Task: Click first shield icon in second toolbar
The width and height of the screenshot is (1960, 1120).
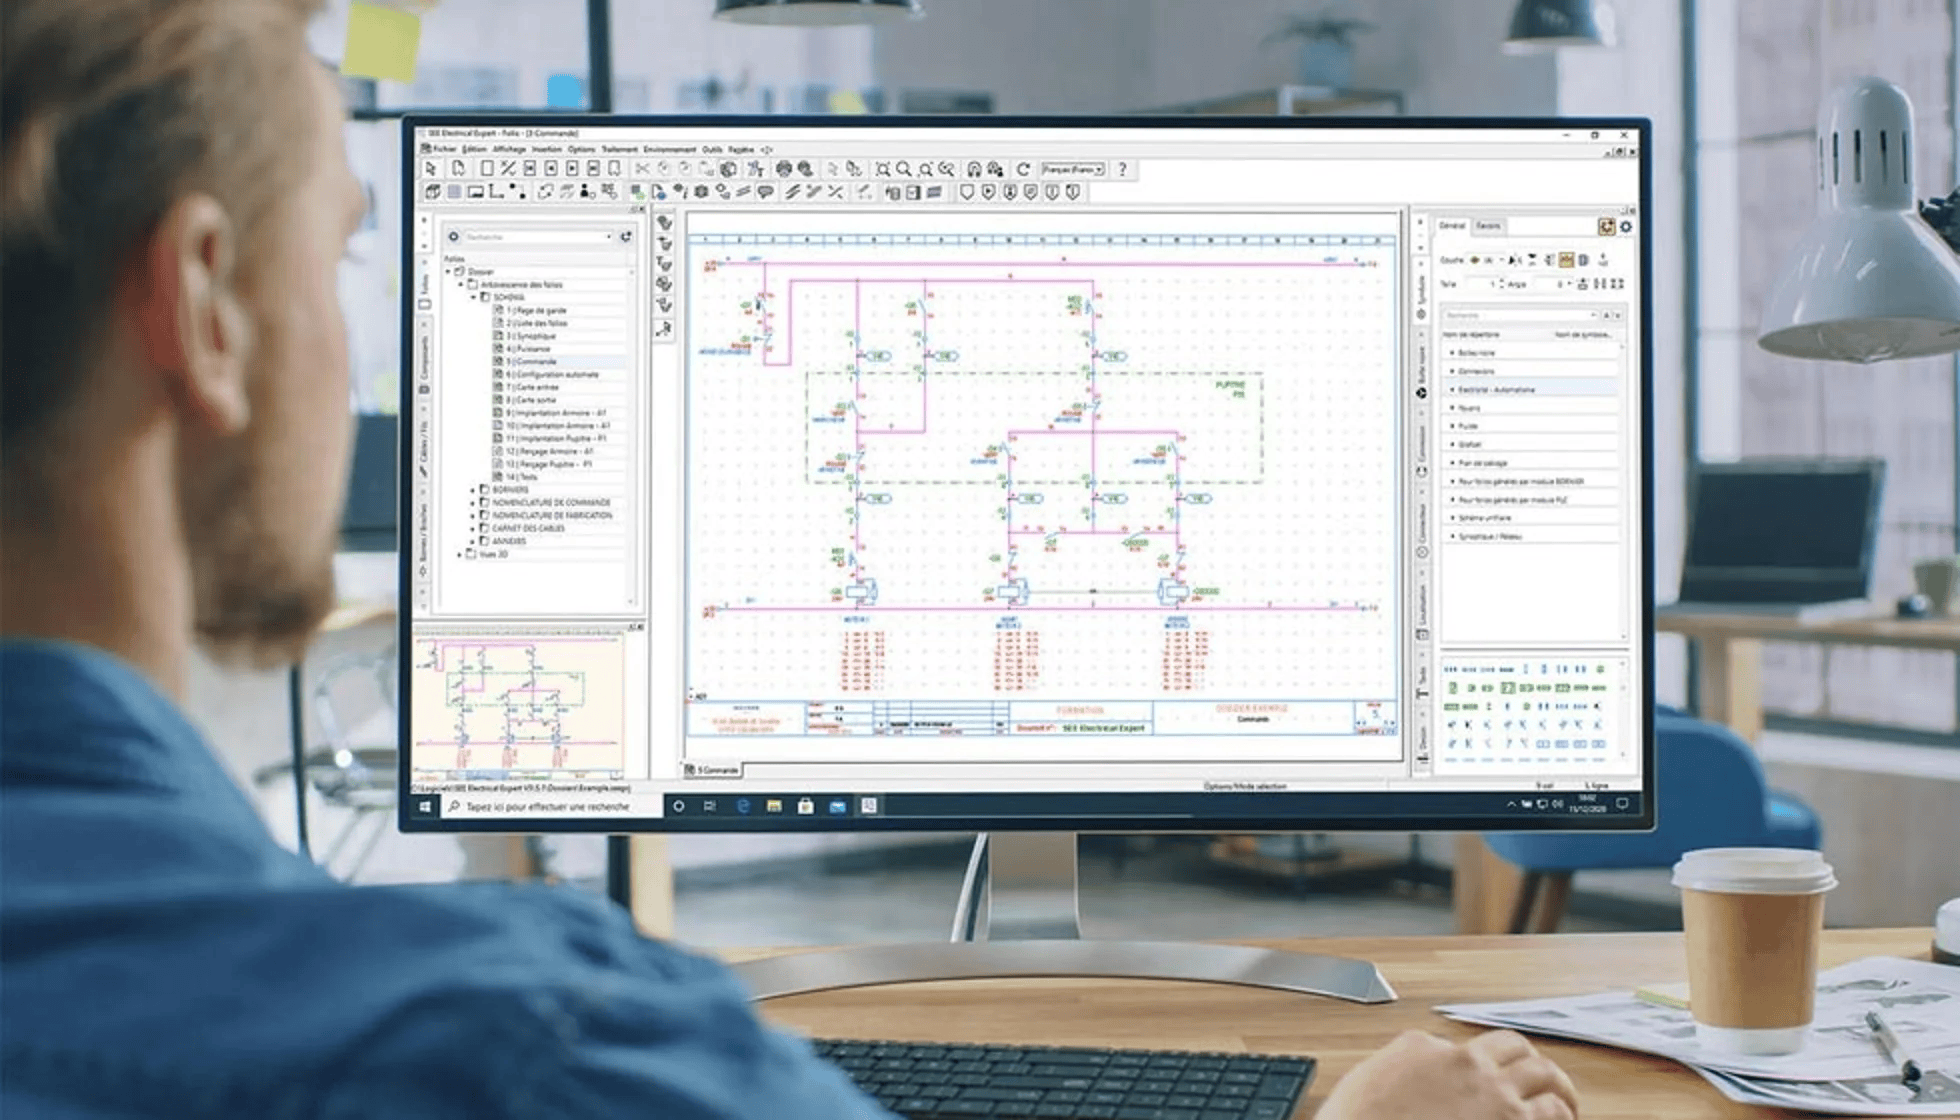Action: (966, 191)
